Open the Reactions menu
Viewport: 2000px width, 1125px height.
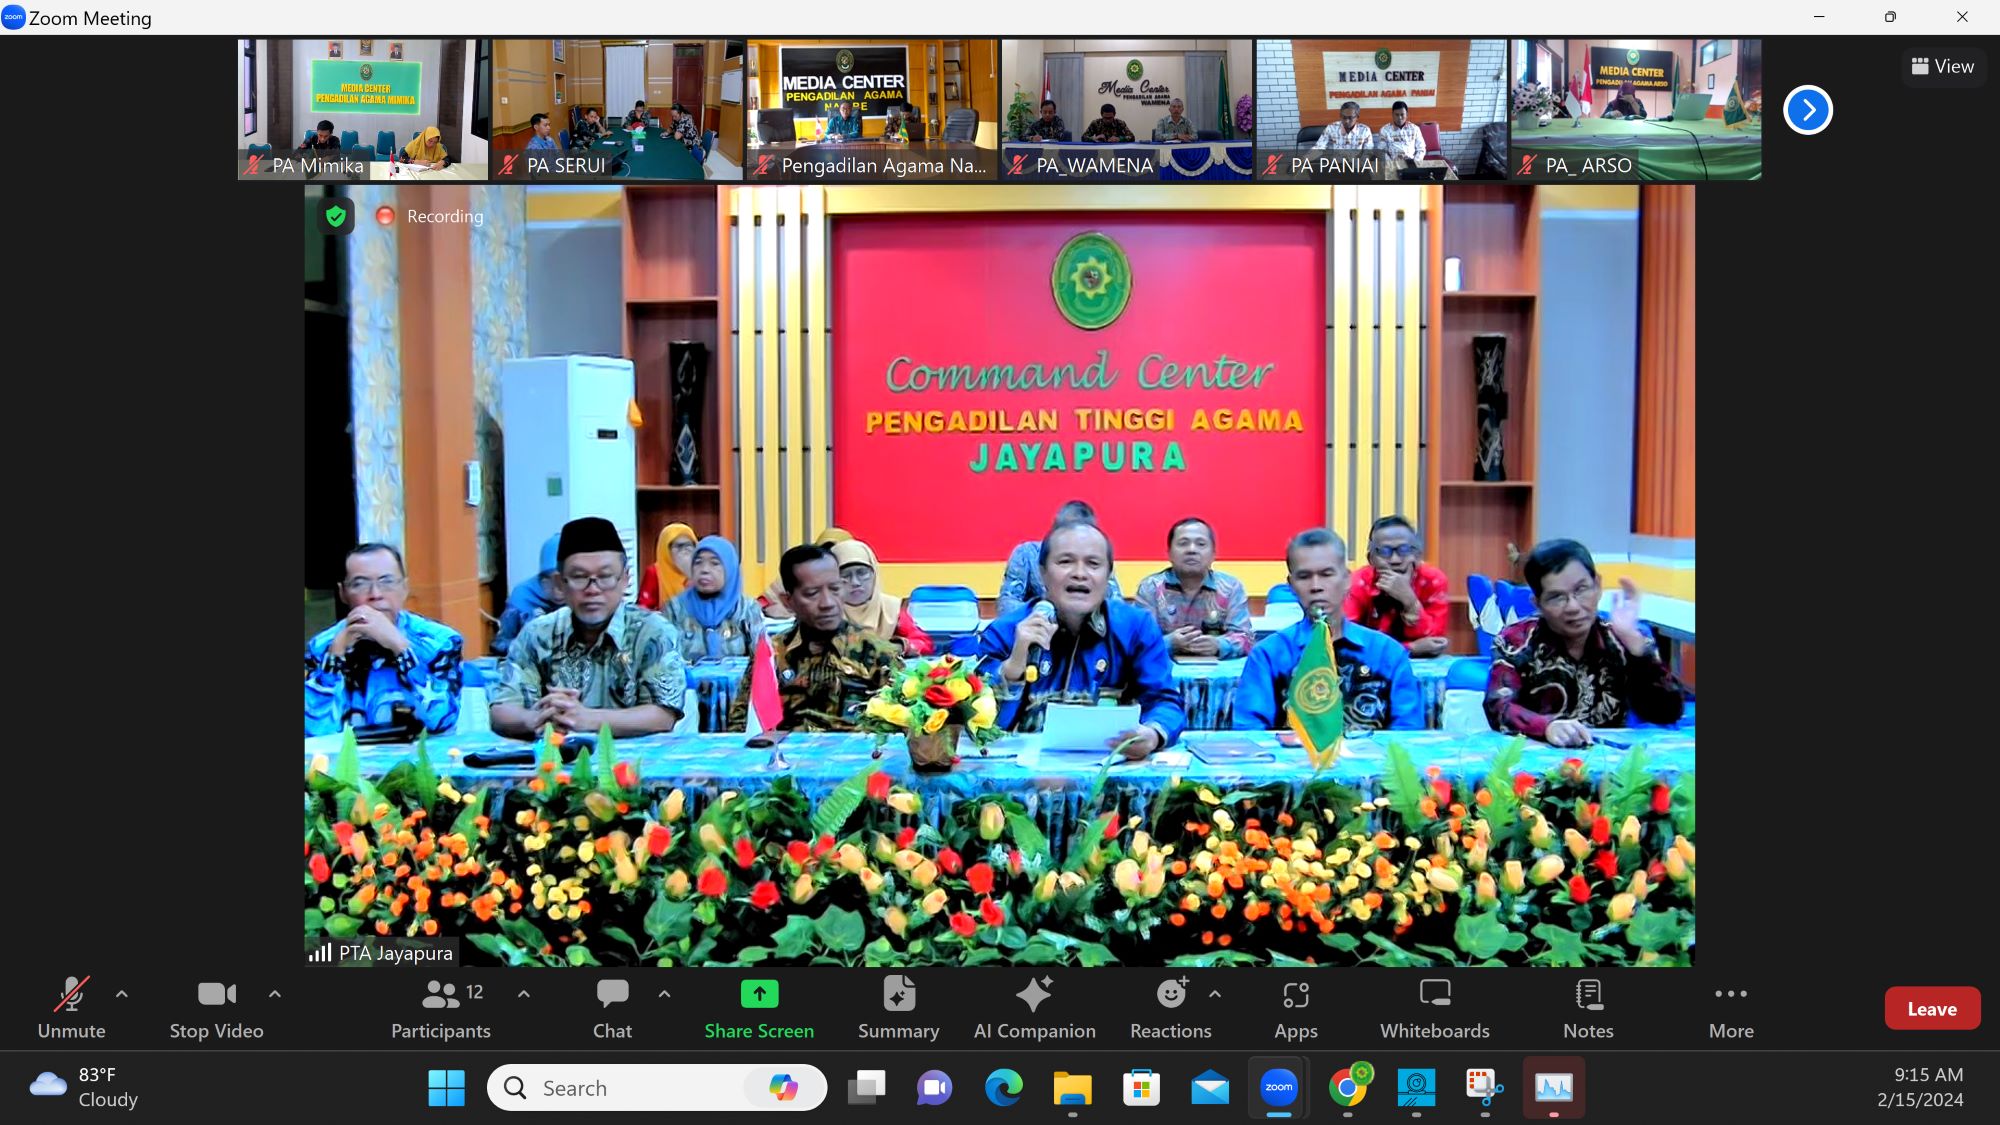tap(1171, 1008)
